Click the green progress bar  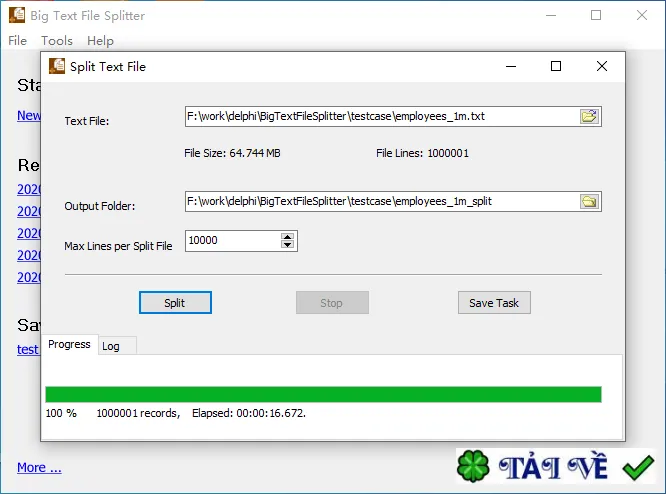[323, 394]
